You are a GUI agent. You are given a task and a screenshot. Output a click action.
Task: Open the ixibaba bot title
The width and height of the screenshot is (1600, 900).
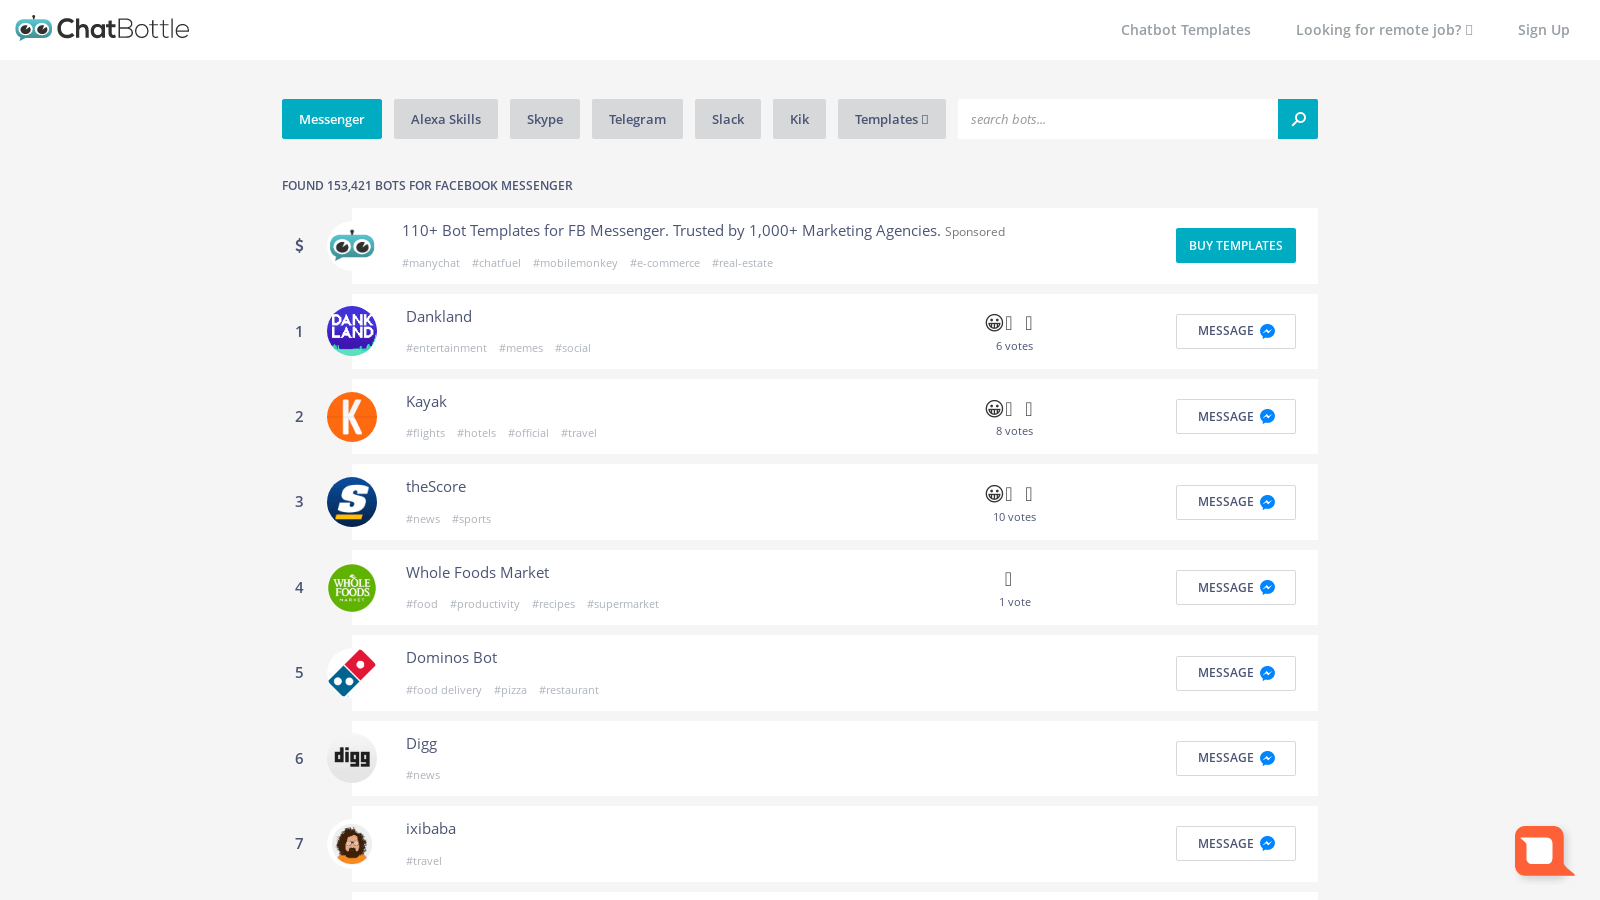[x=431, y=829]
